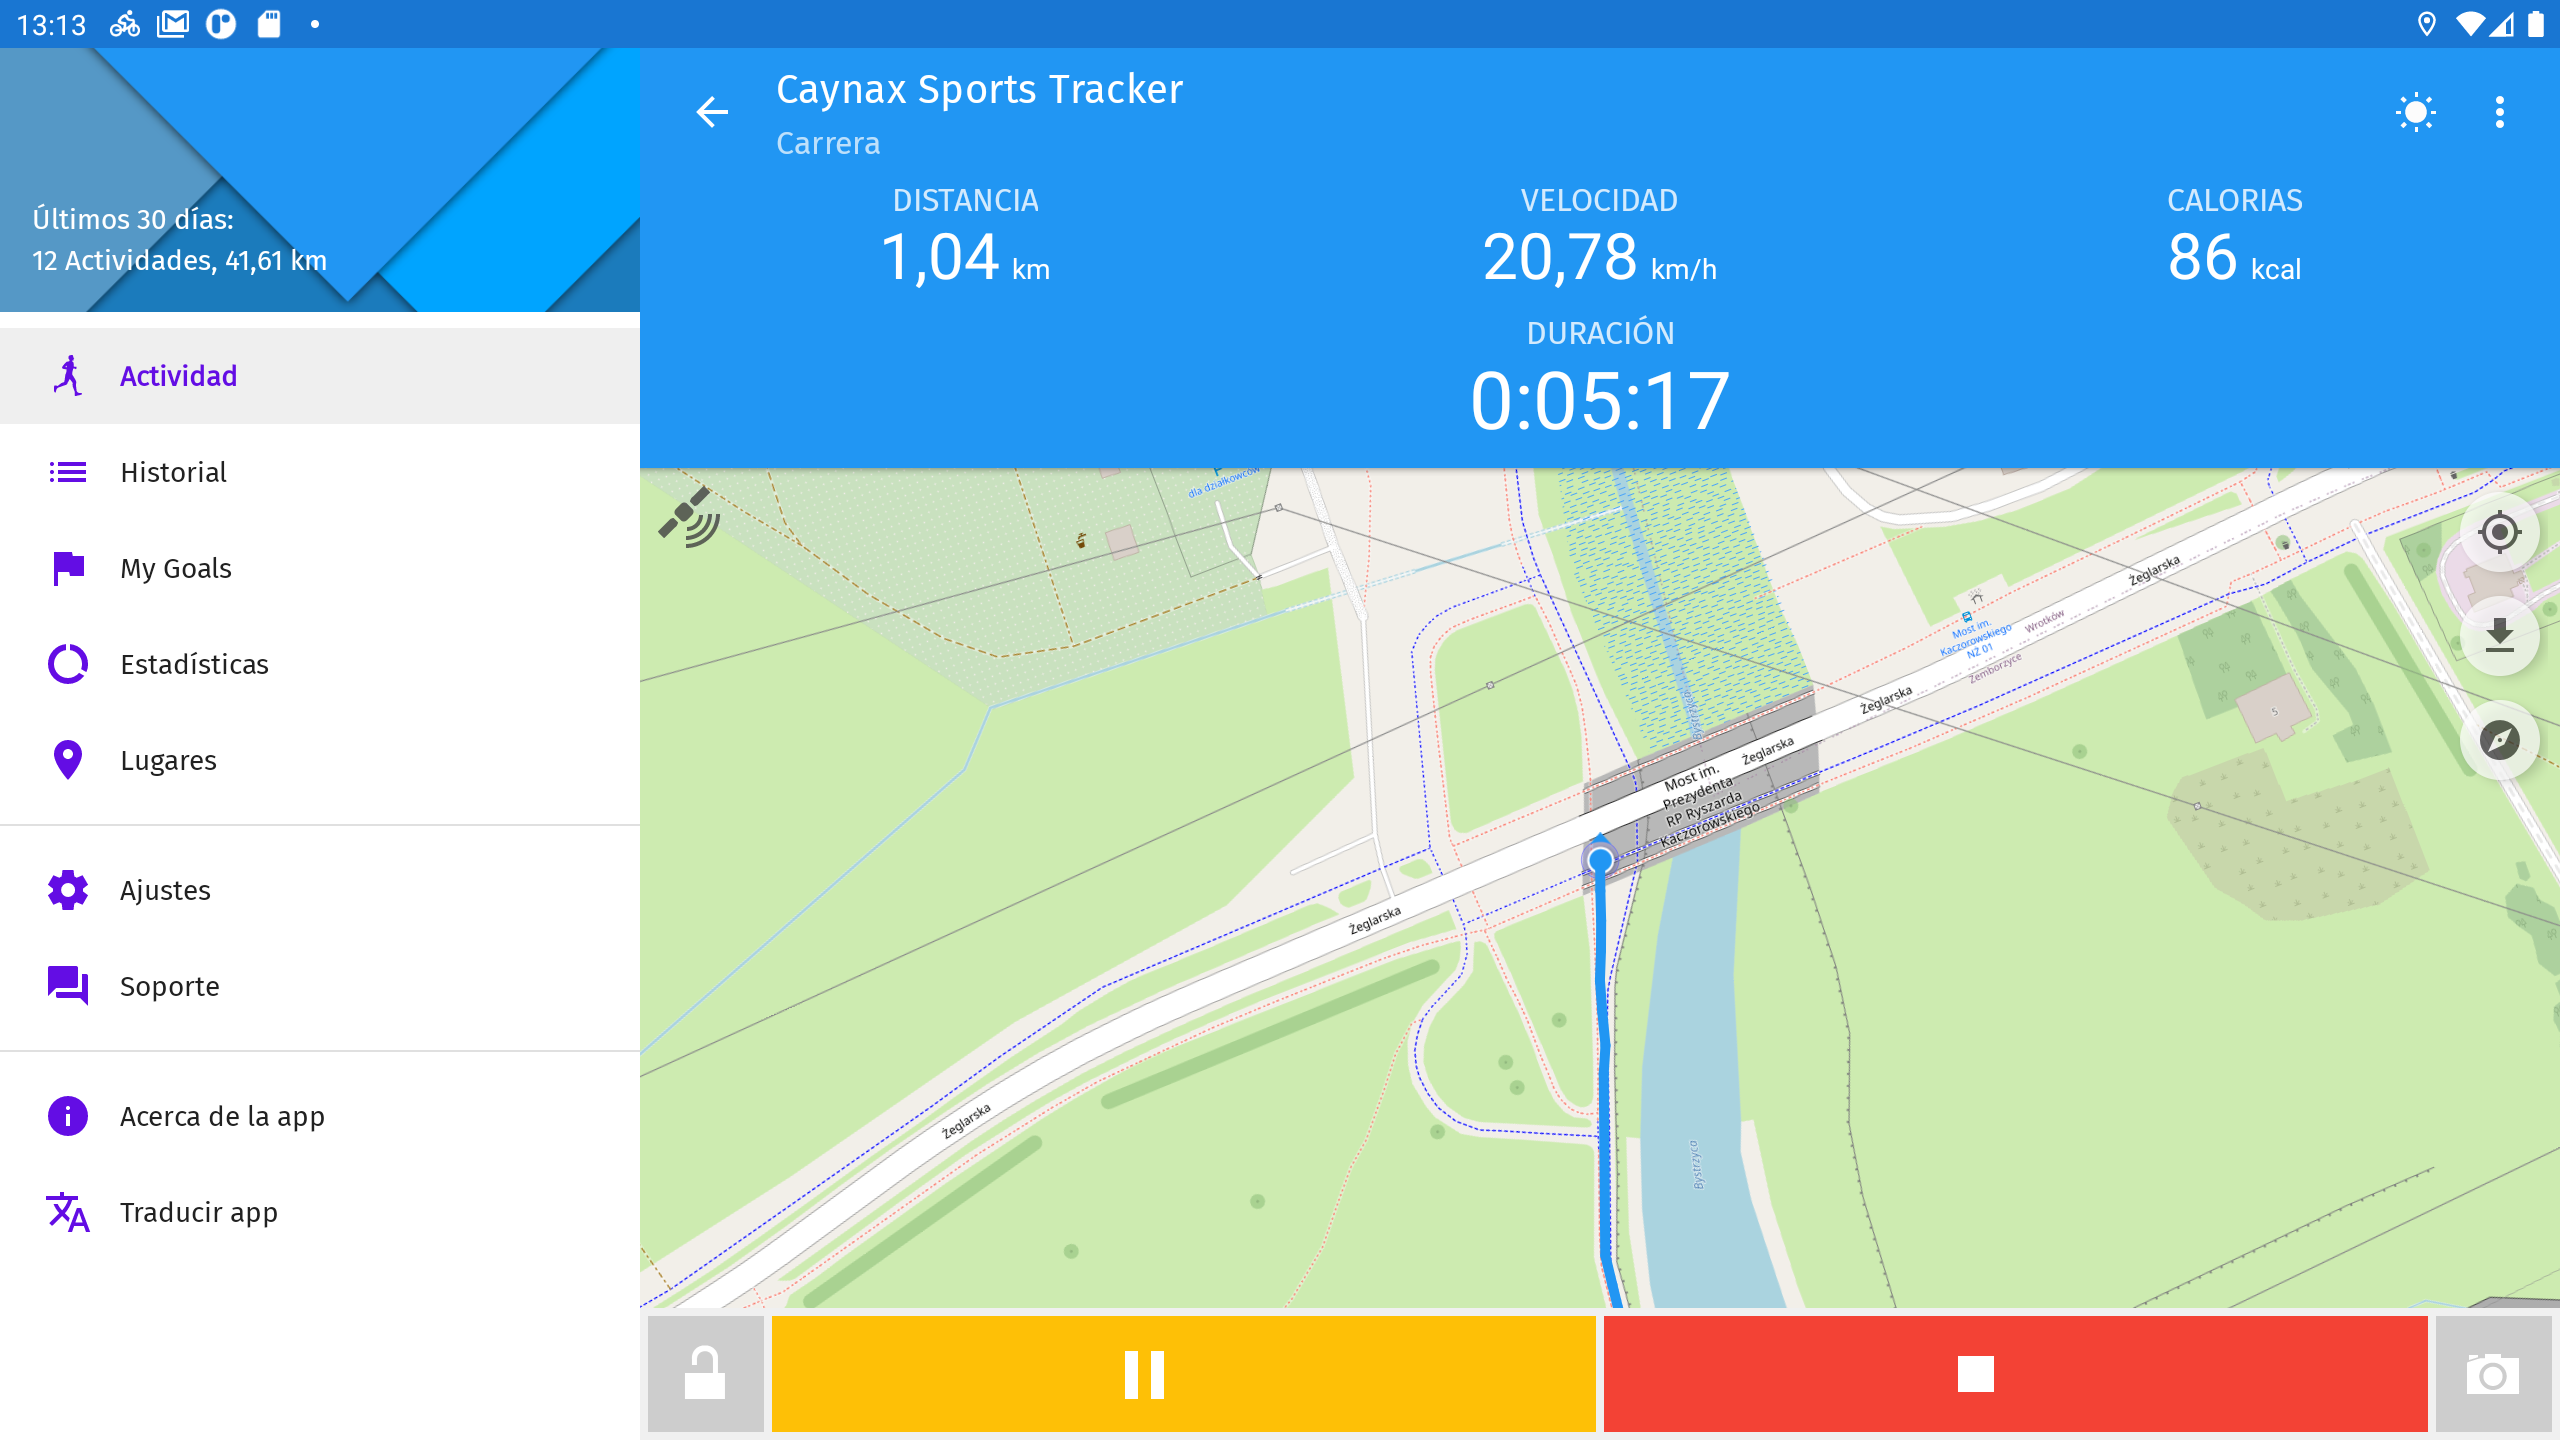
Task: Click the current position marker on map
Action: click(x=1600, y=858)
